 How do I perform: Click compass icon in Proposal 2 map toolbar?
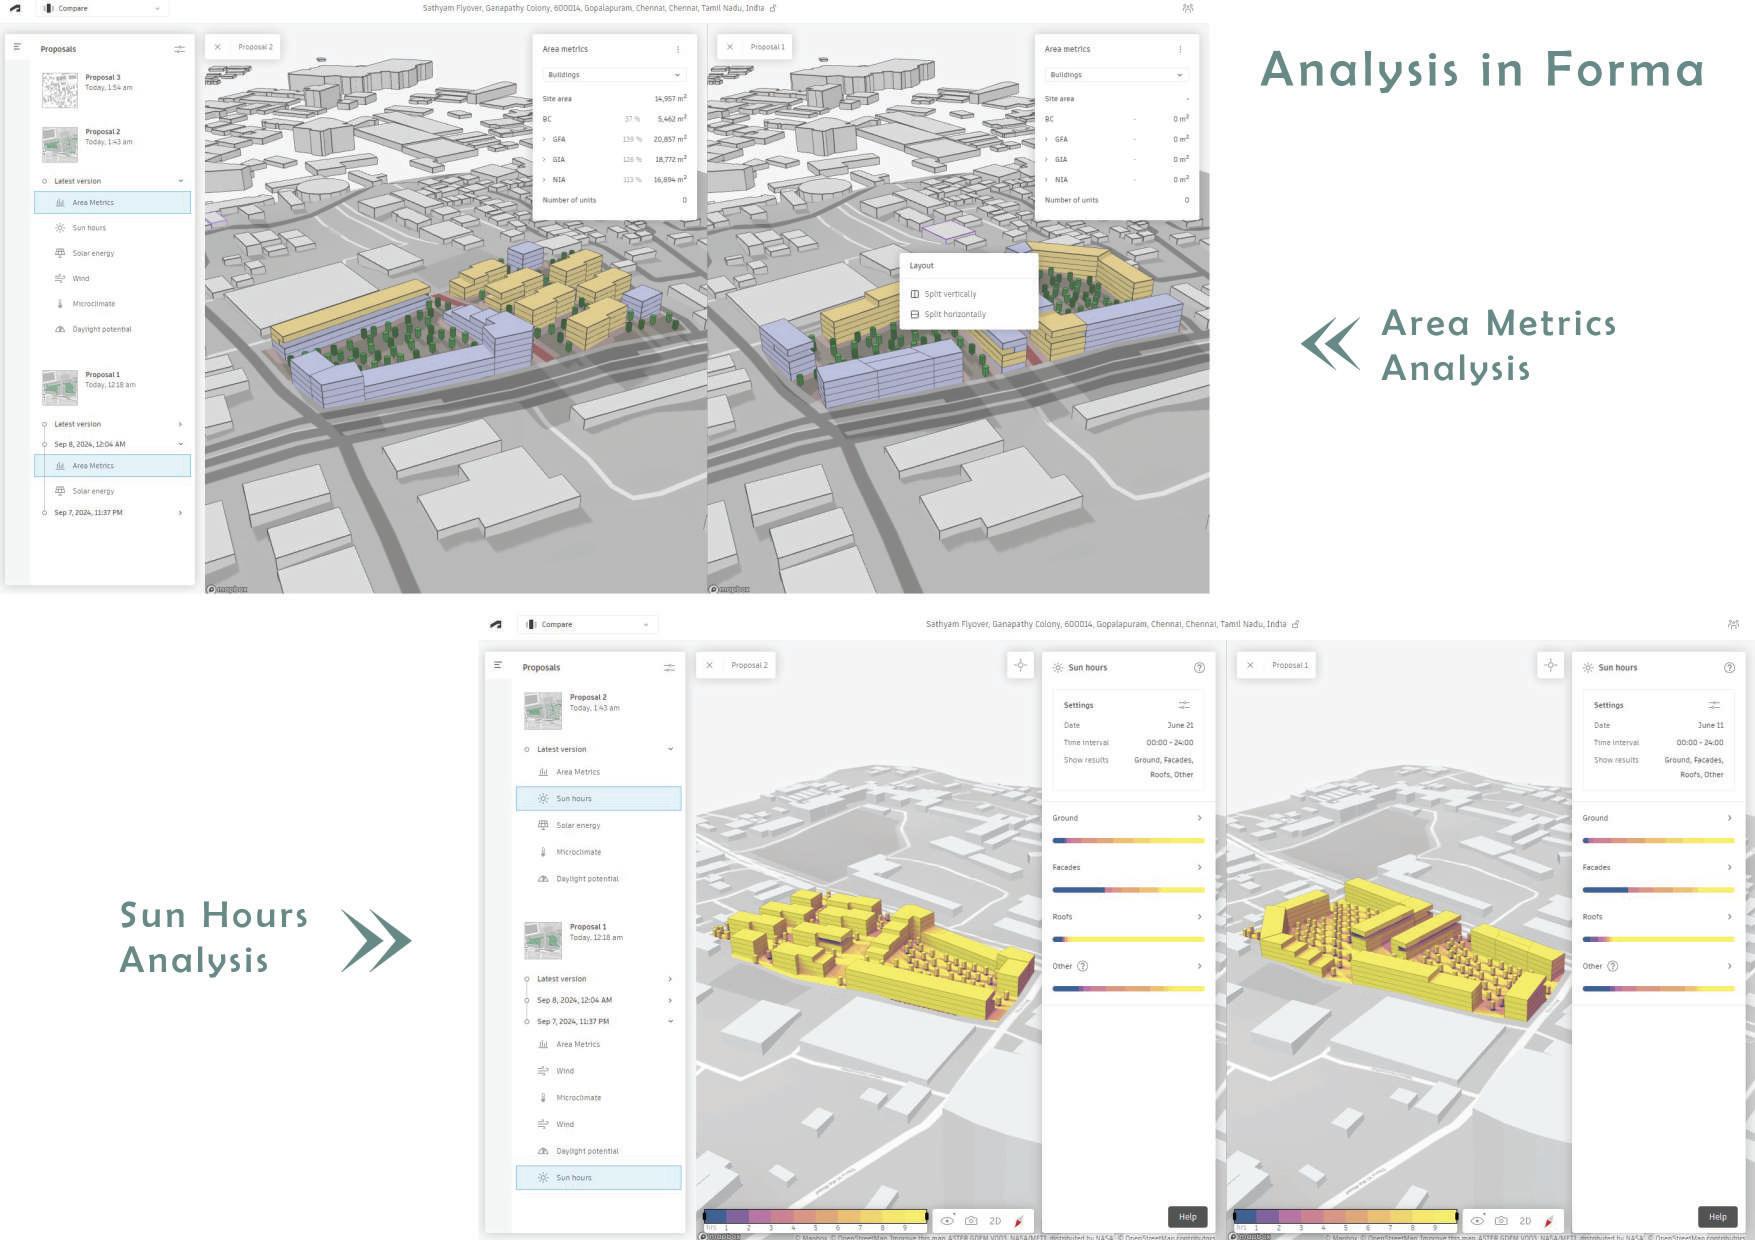[x=1019, y=1221]
